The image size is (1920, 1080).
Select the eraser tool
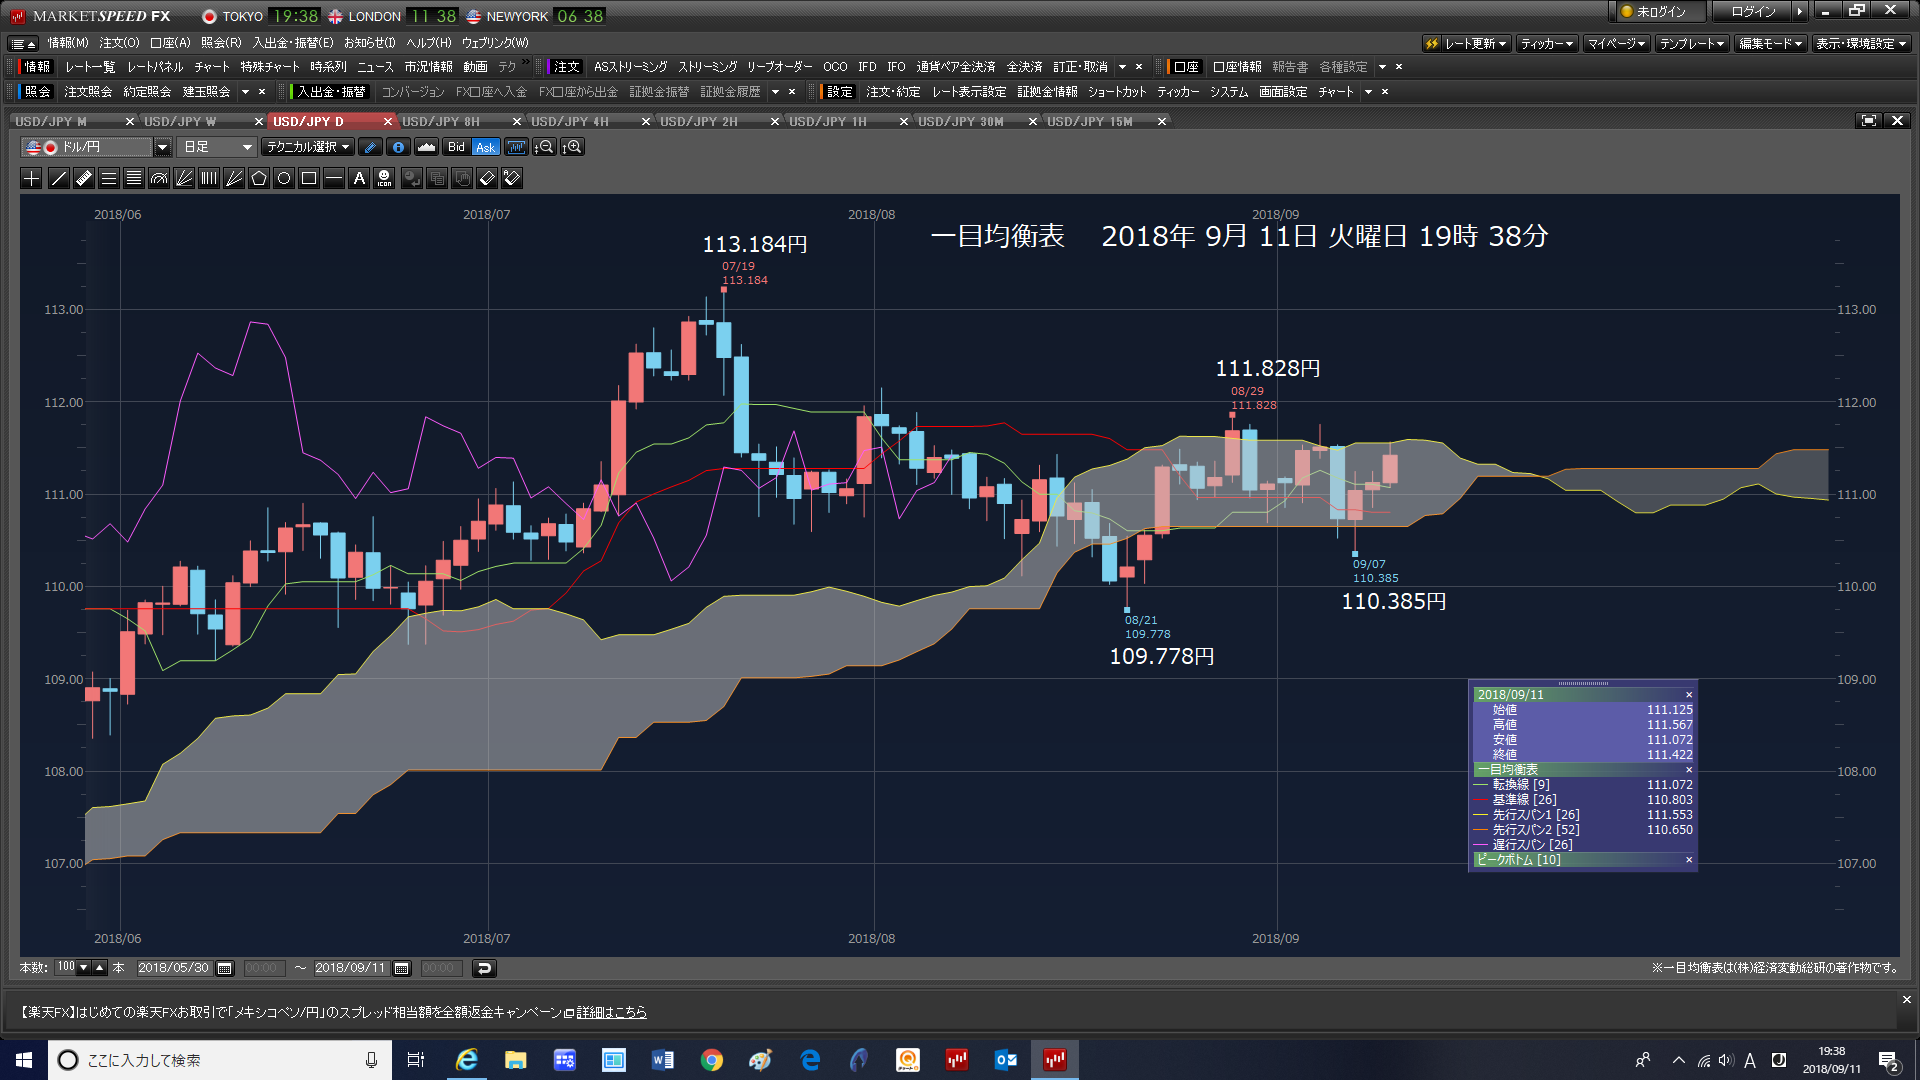[487, 178]
